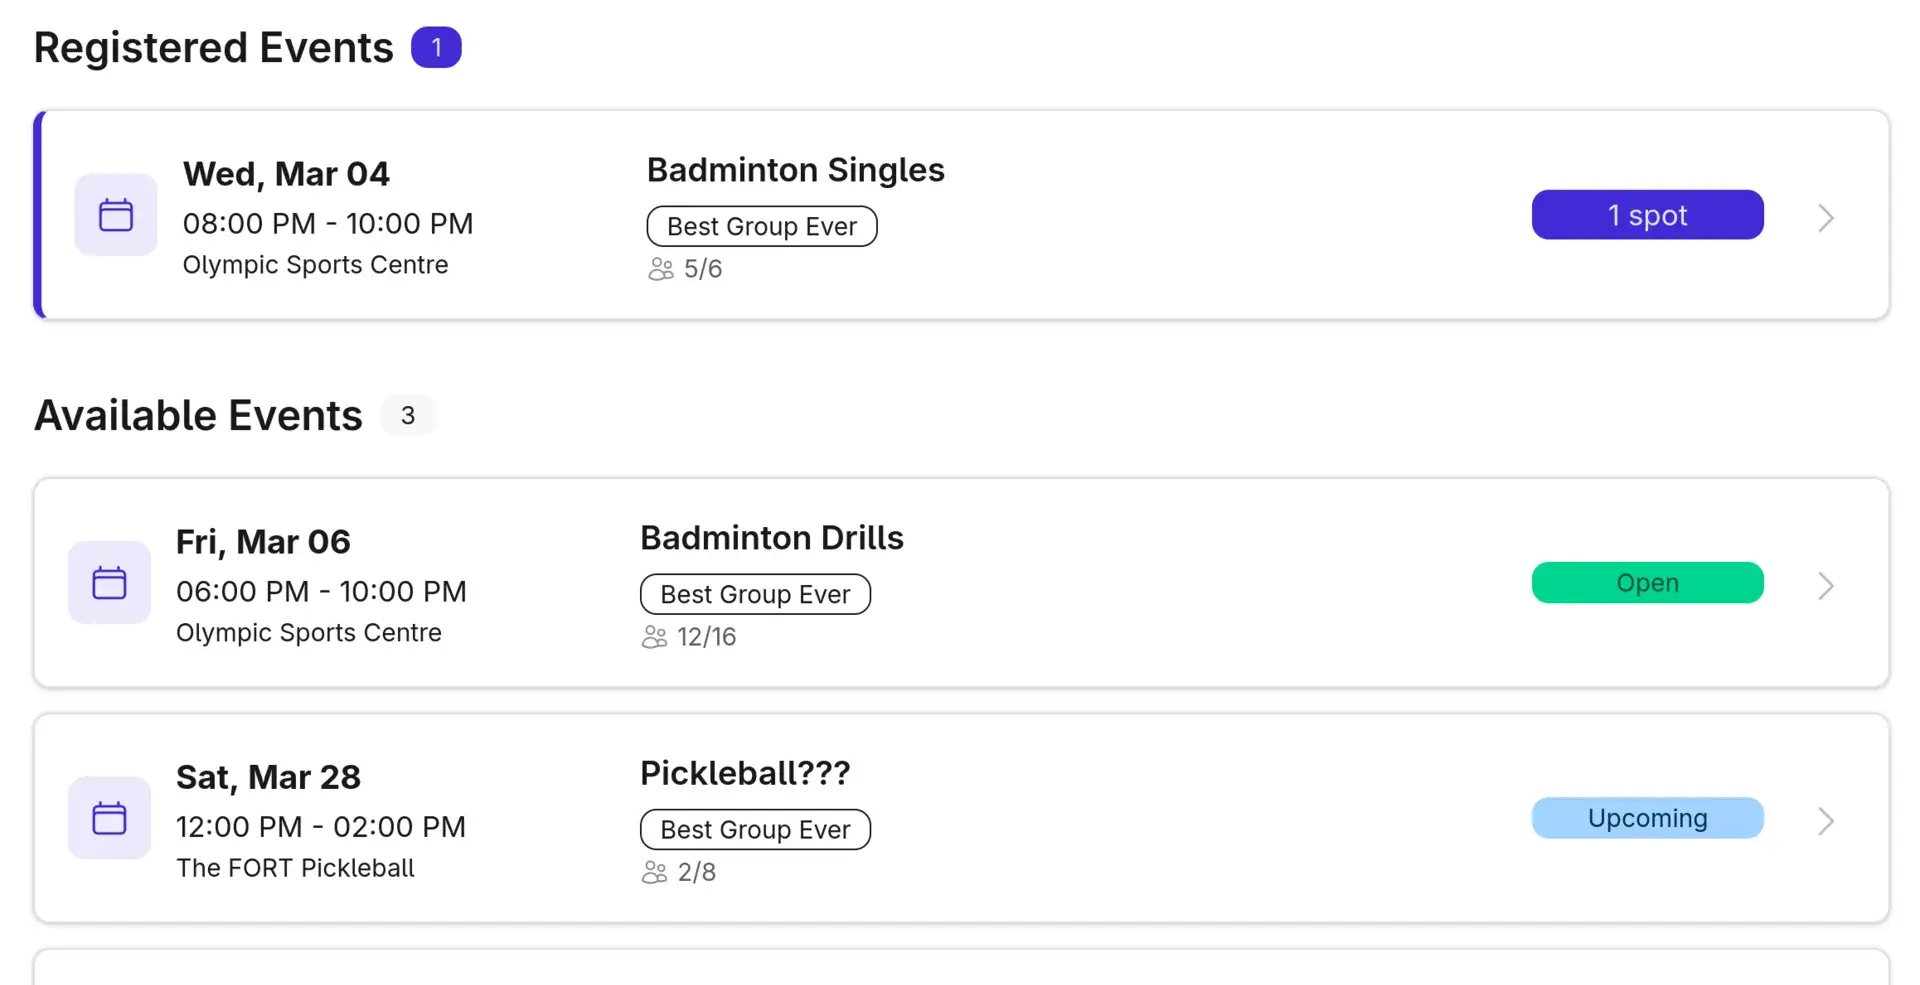This screenshot has height=985, width=1920.
Task: Click the Available Events count badge
Action: [x=408, y=415]
